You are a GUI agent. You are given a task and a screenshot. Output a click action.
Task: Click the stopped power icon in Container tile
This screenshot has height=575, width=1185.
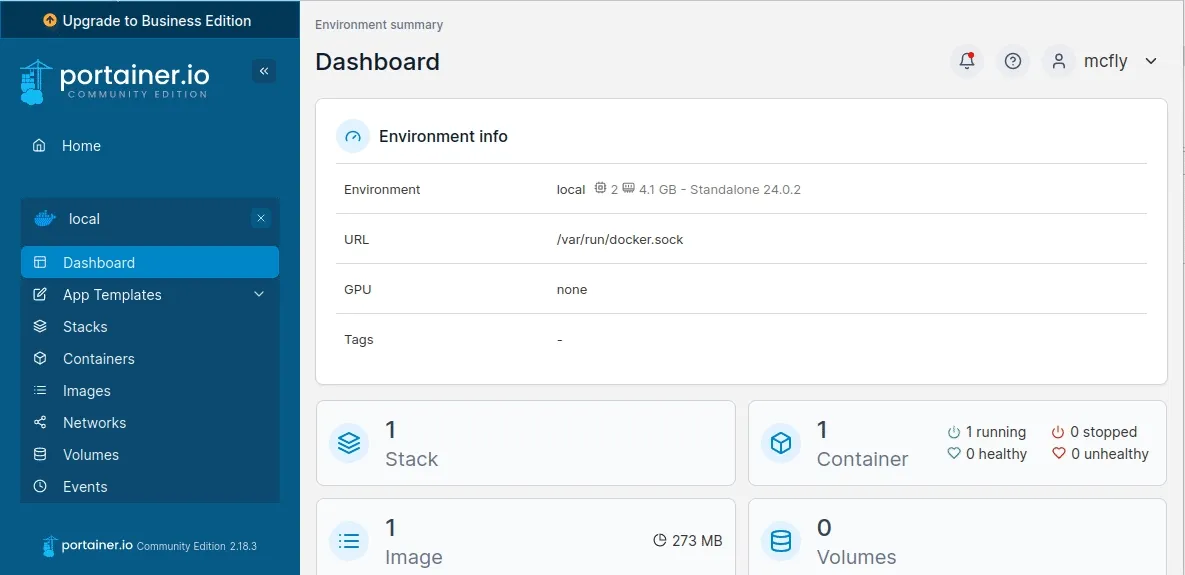(1058, 432)
